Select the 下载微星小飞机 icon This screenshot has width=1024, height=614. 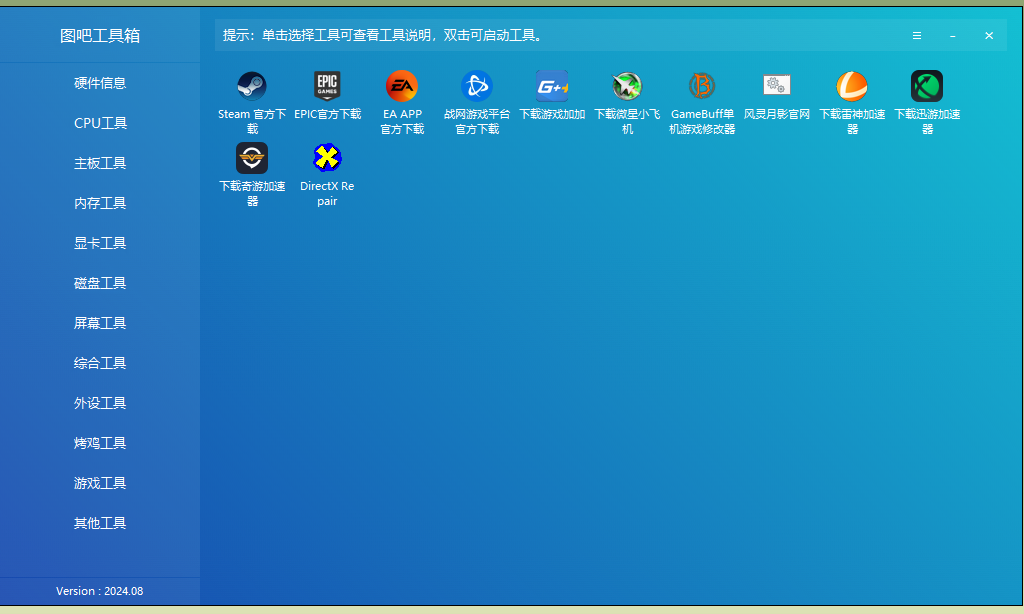point(627,86)
